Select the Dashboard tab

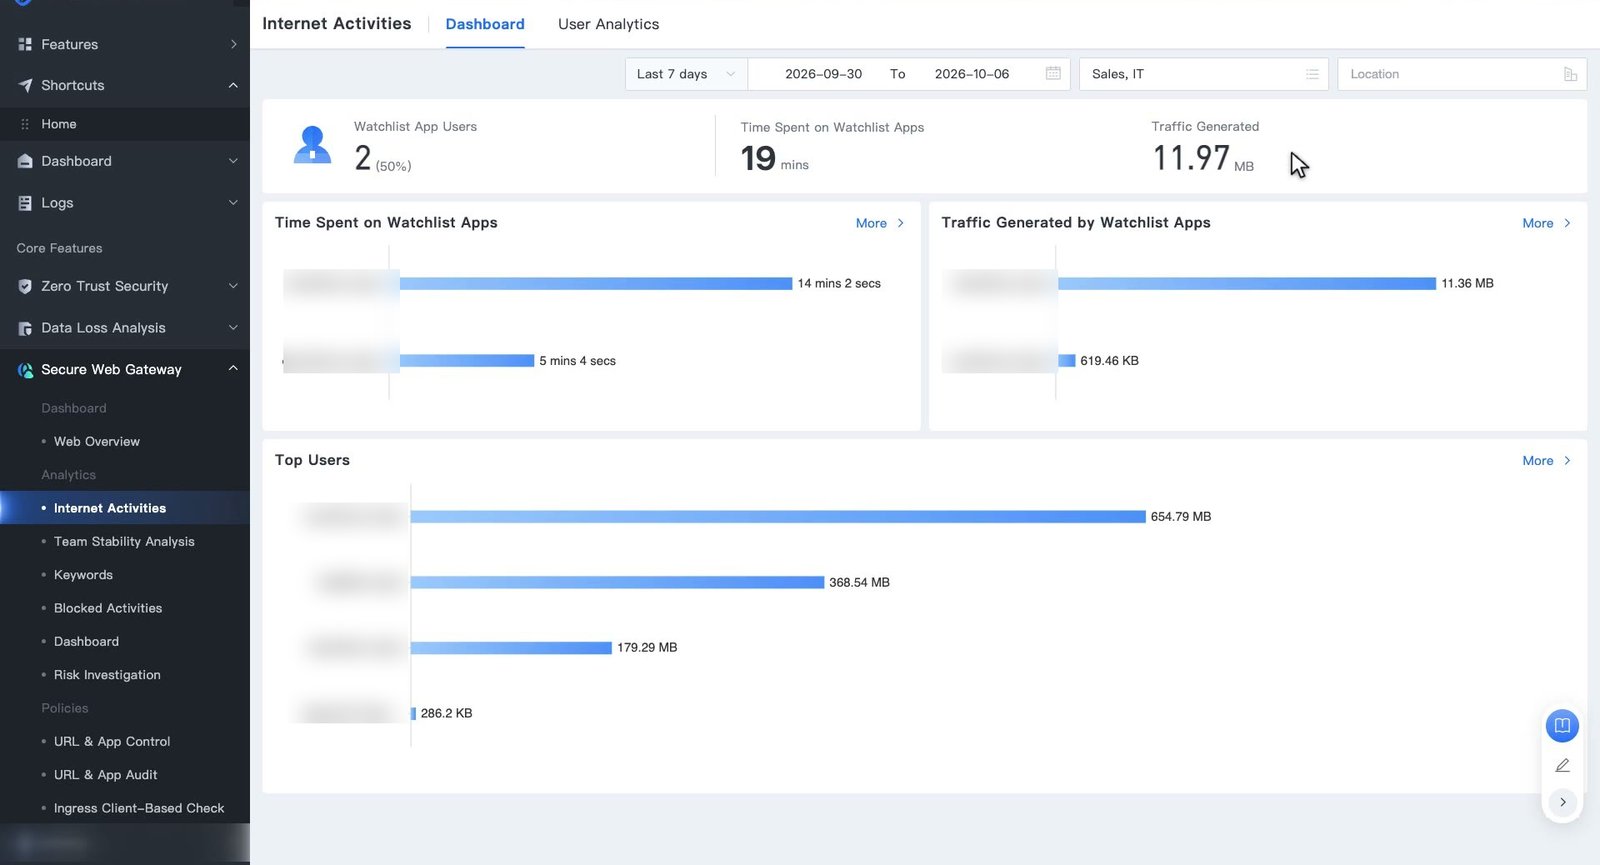(485, 24)
